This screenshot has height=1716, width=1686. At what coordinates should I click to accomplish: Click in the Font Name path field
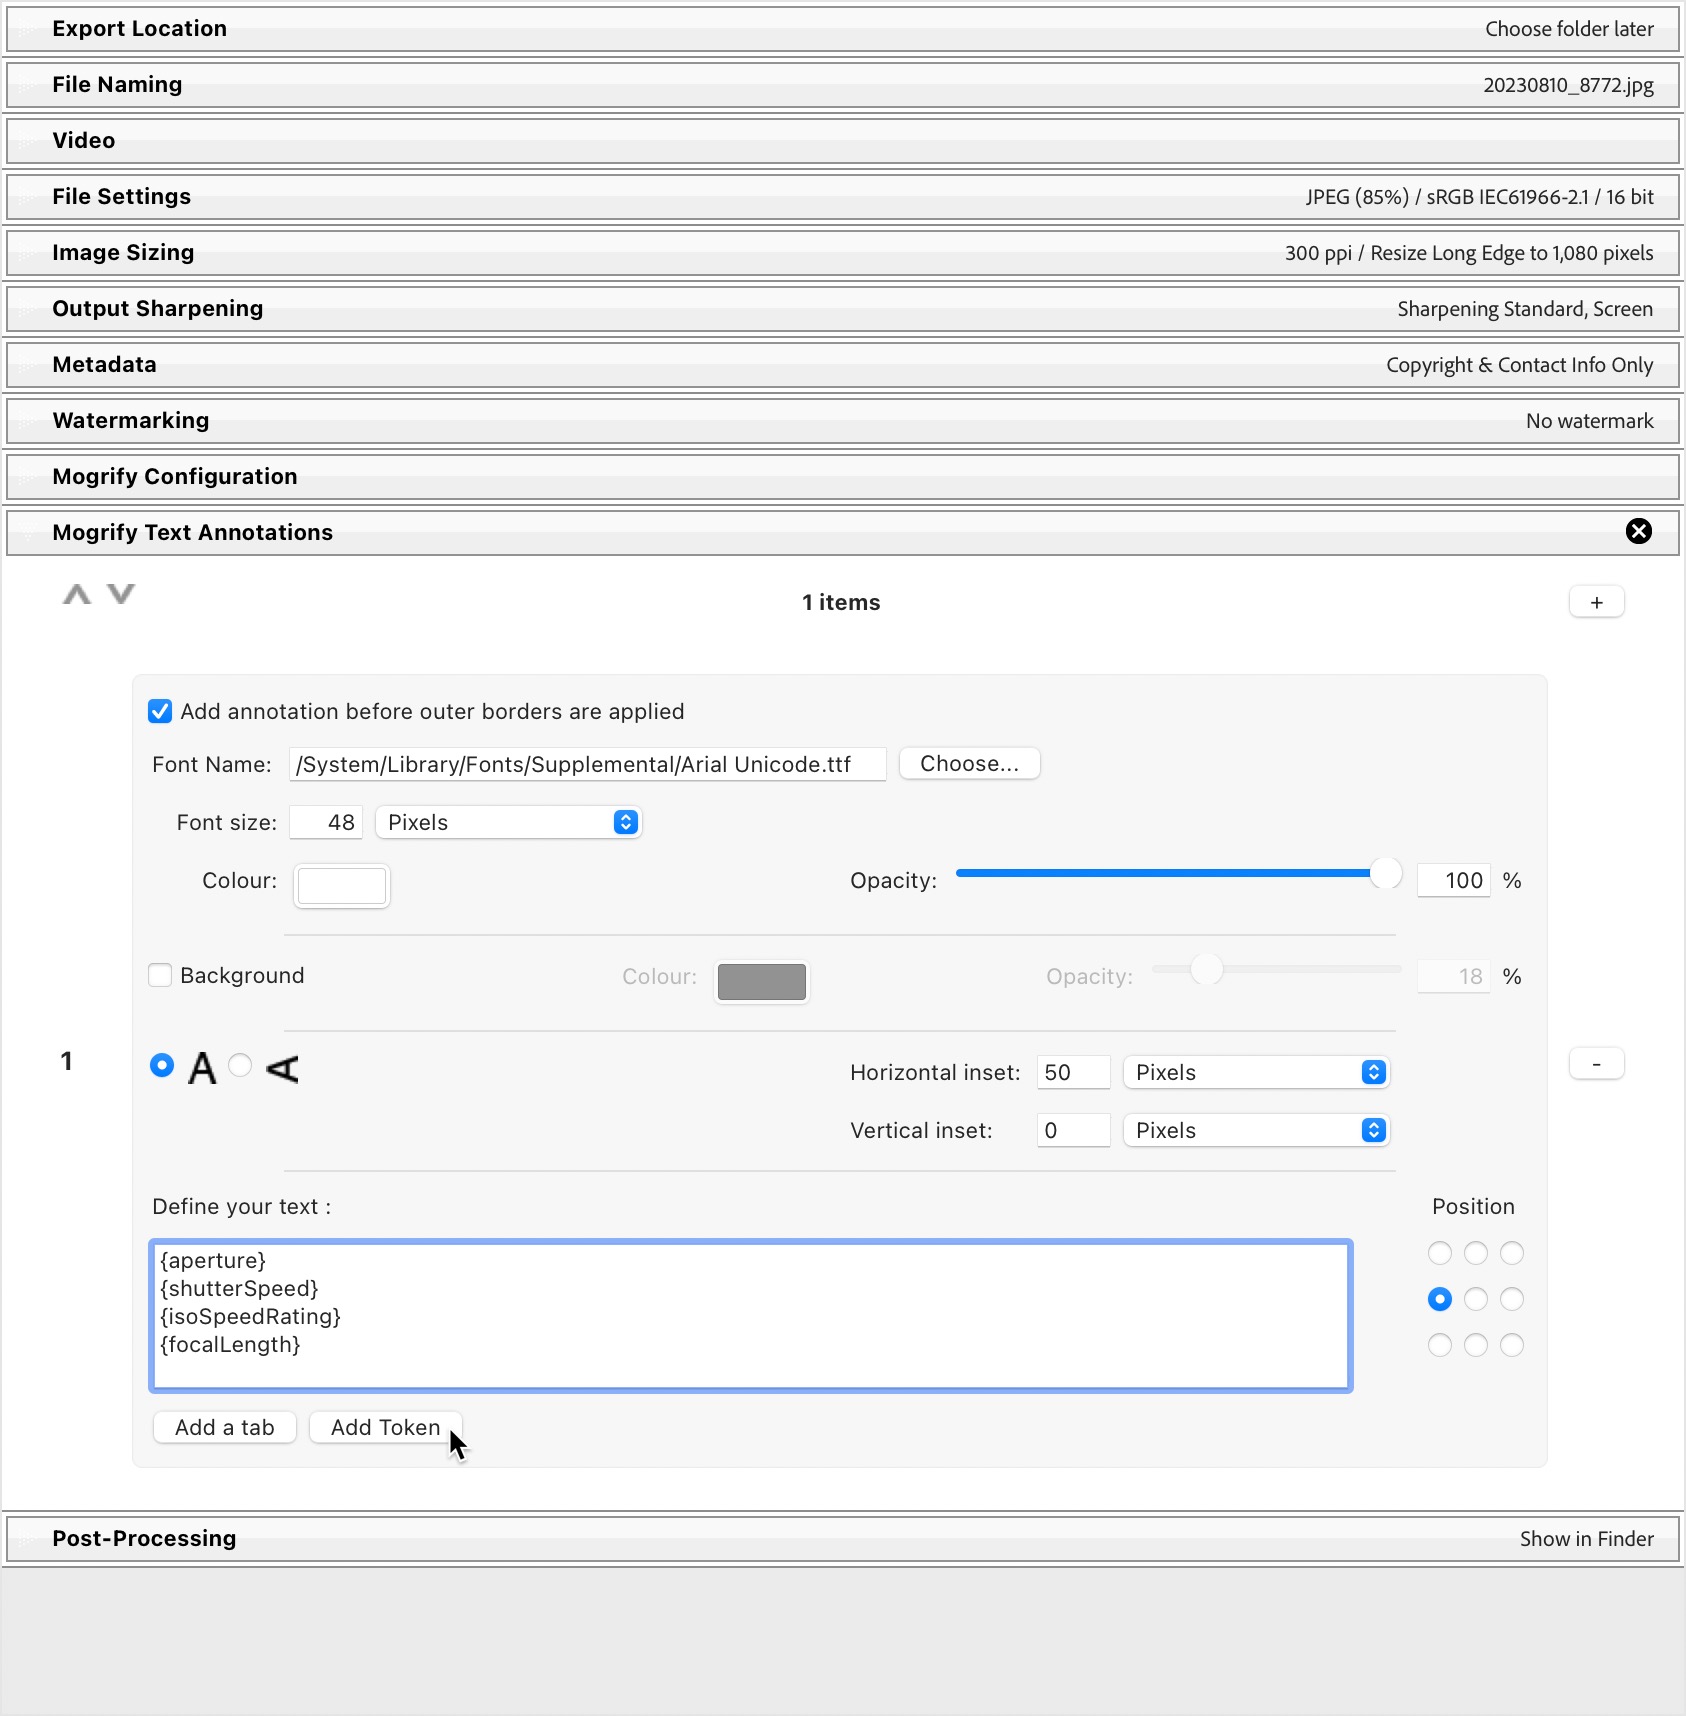click(587, 765)
